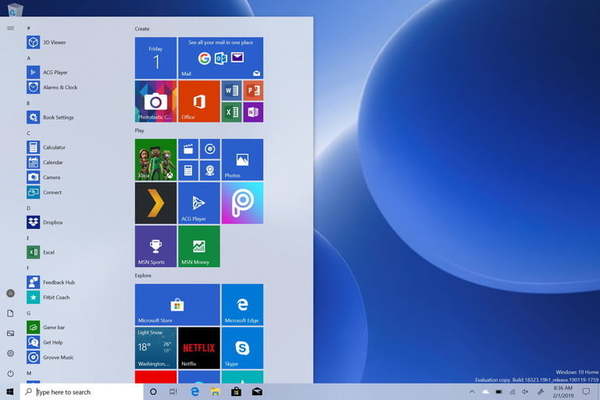Open the Connect app
The height and width of the screenshot is (400, 600).
[x=44, y=192]
